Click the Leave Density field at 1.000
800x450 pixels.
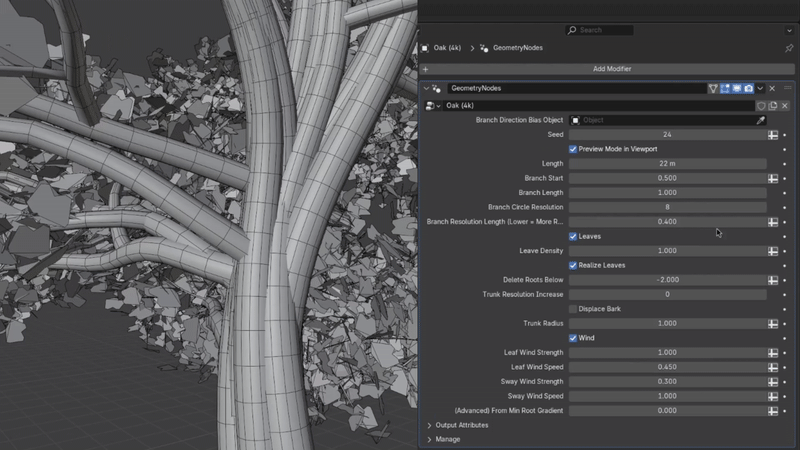pyautogui.click(x=667, y=251)
